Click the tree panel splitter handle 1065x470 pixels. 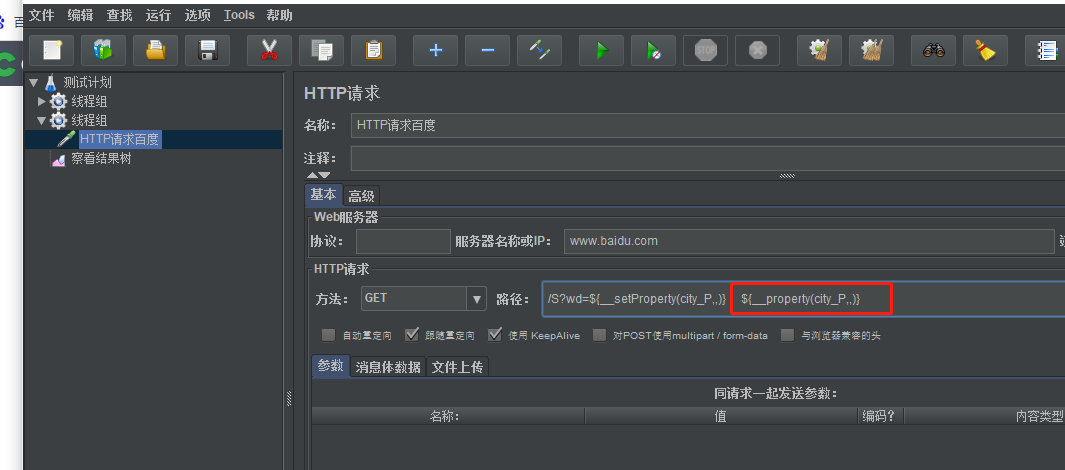click(289, 398)
